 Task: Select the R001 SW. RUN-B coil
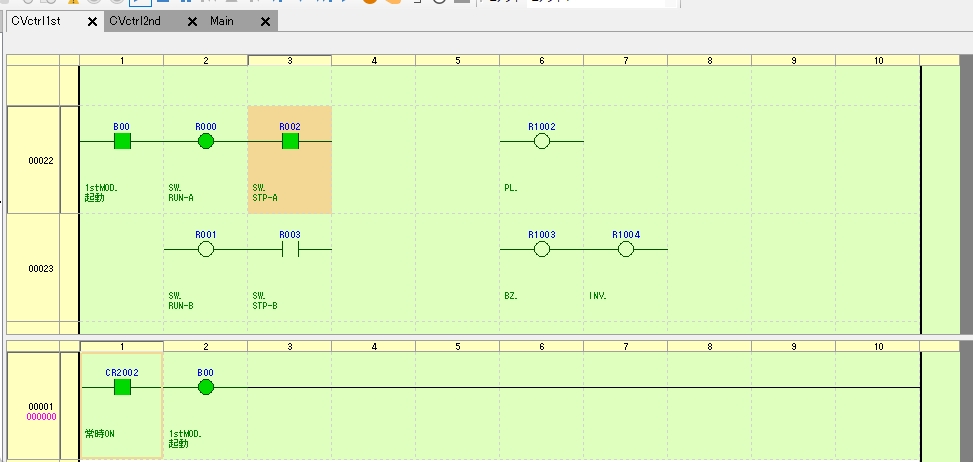coord(206,250)
